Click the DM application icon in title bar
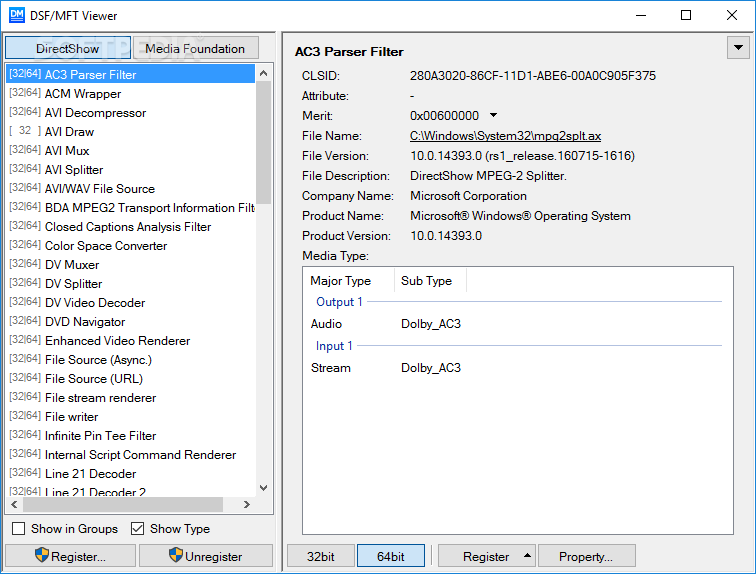This screenshot has height=574, width=756. coord(16,15)
